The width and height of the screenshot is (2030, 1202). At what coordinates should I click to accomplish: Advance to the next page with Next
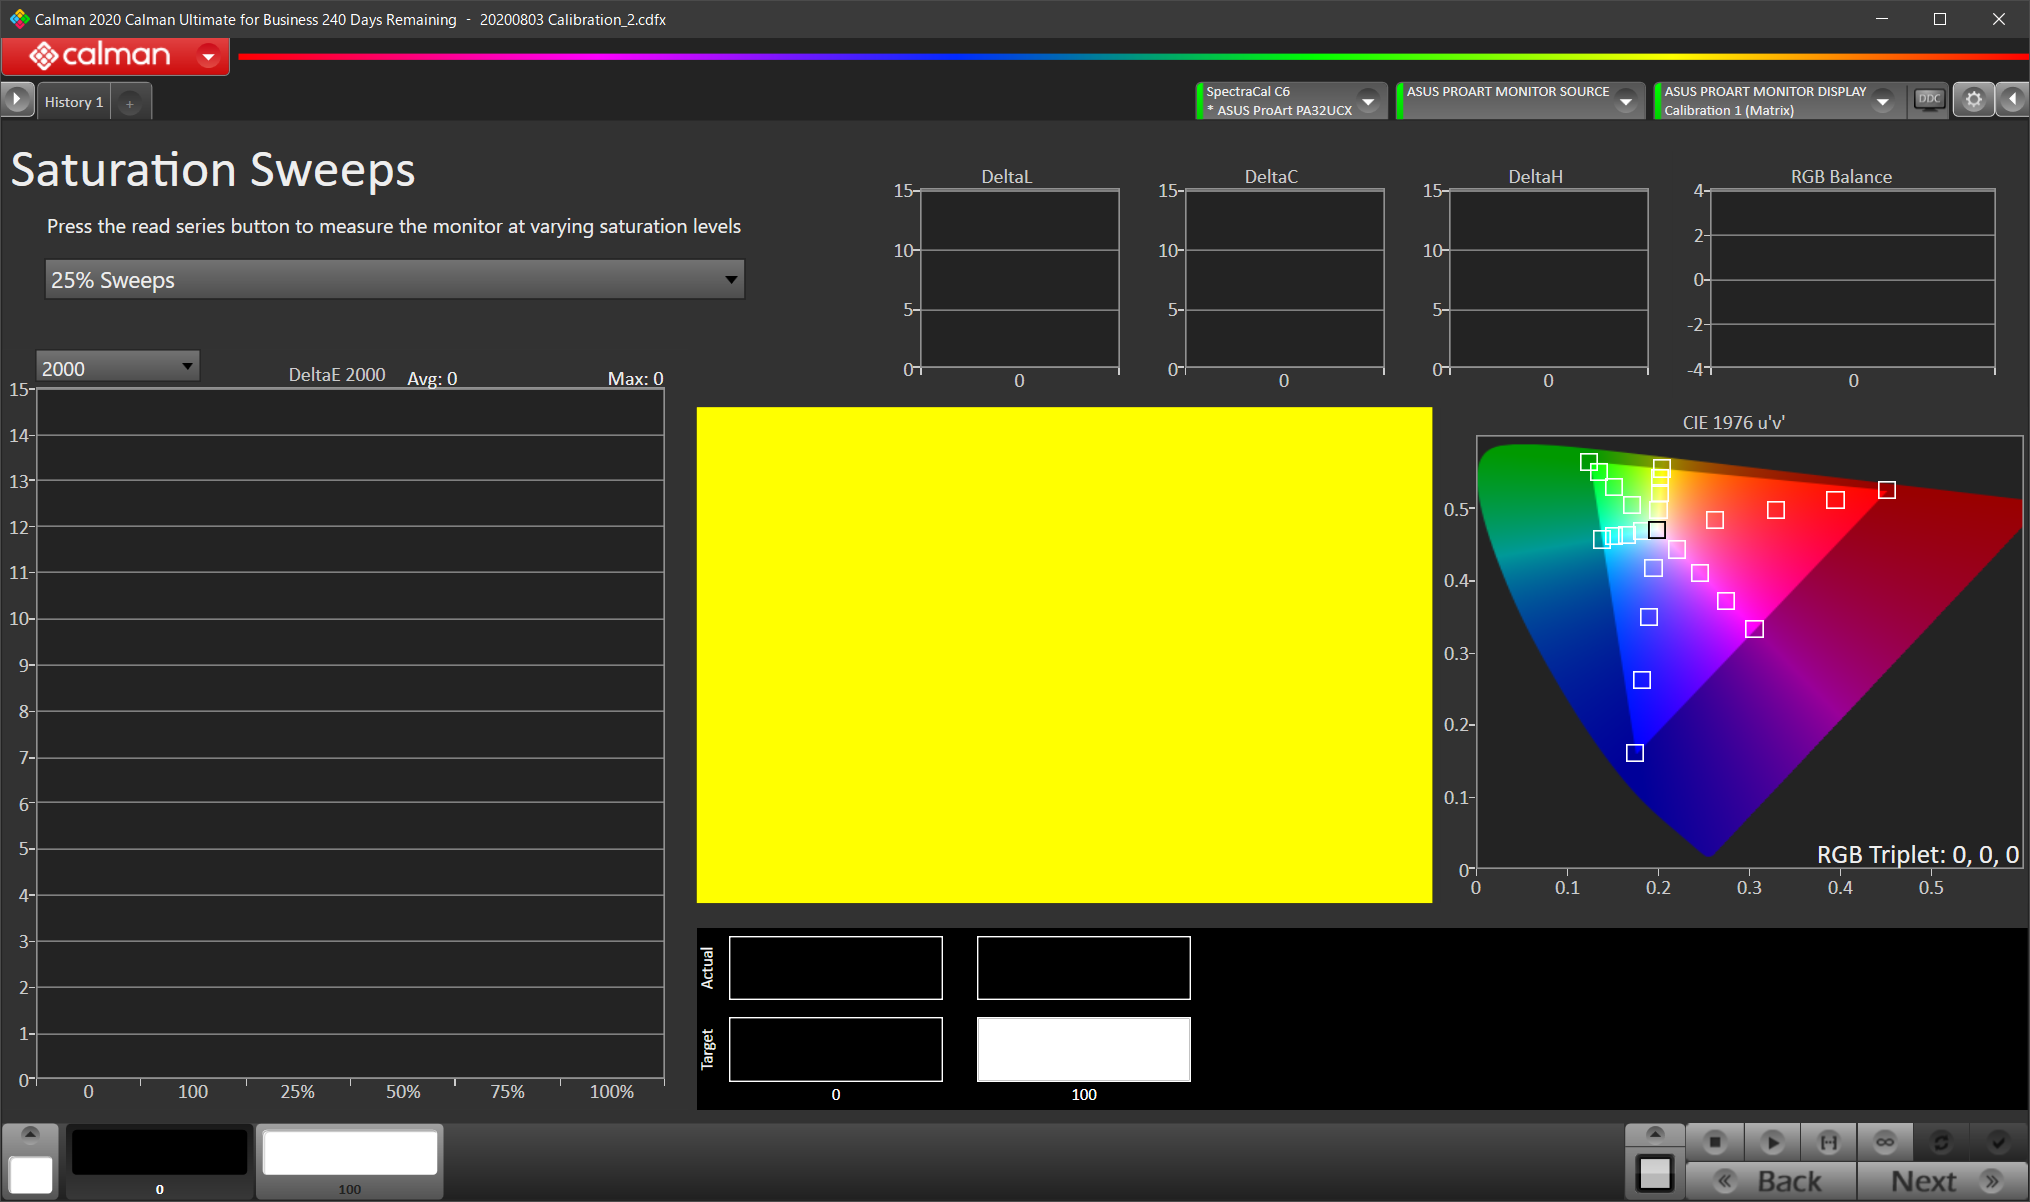(x=1942, y=1181)
